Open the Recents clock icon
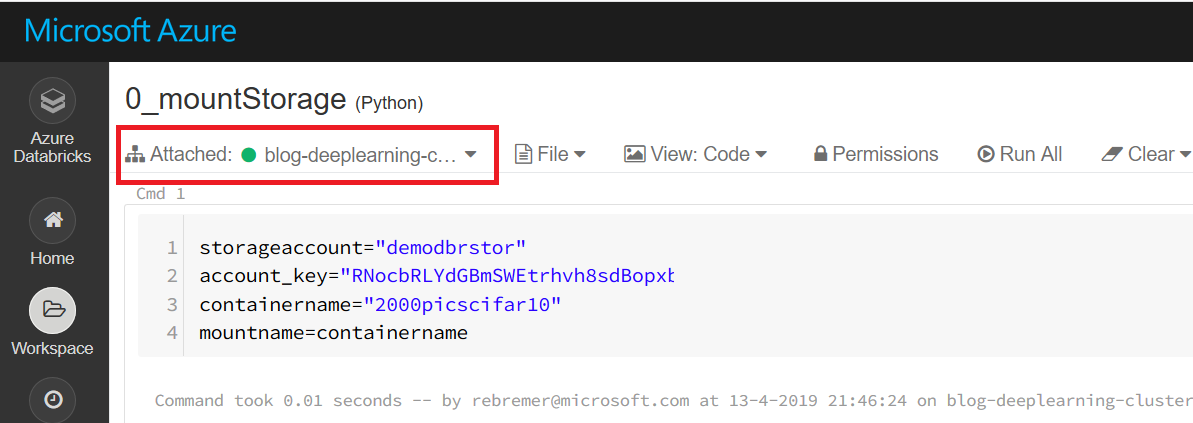 tap(52, 400)
